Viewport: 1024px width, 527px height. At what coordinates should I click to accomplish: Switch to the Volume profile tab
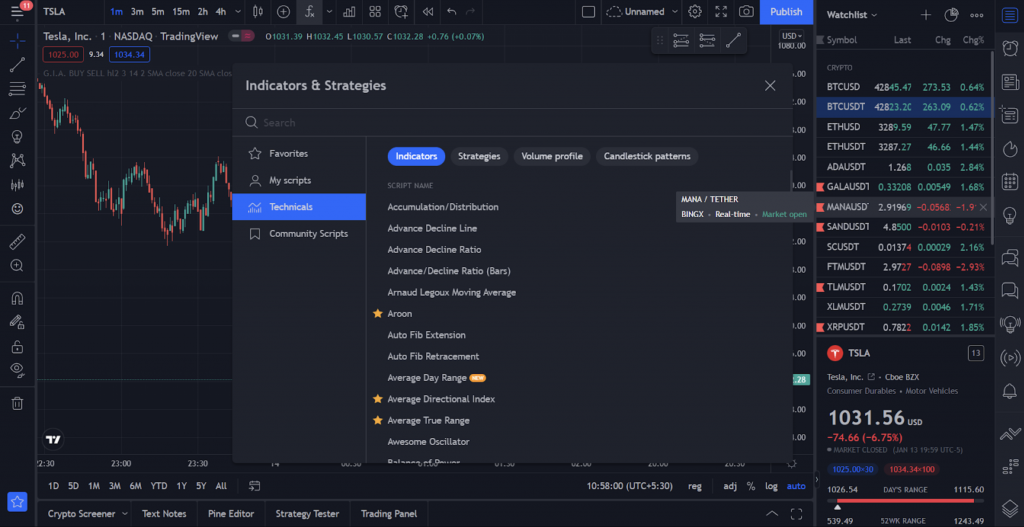click(x=552, y=157)
